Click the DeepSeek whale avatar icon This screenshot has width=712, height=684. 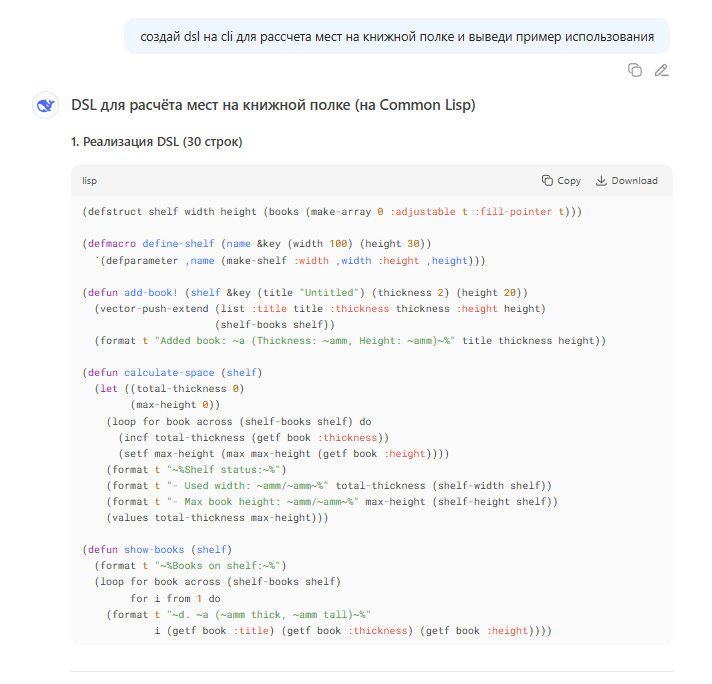tap(44, 105)
